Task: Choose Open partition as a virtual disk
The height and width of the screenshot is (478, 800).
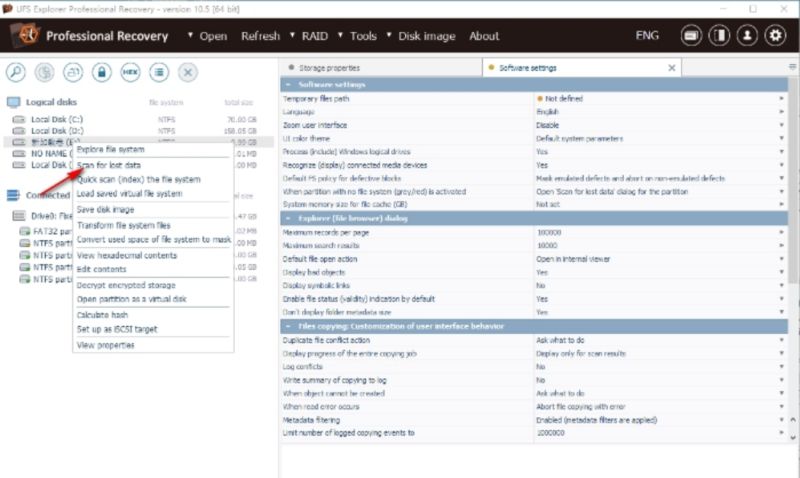Action: [132, 299]
